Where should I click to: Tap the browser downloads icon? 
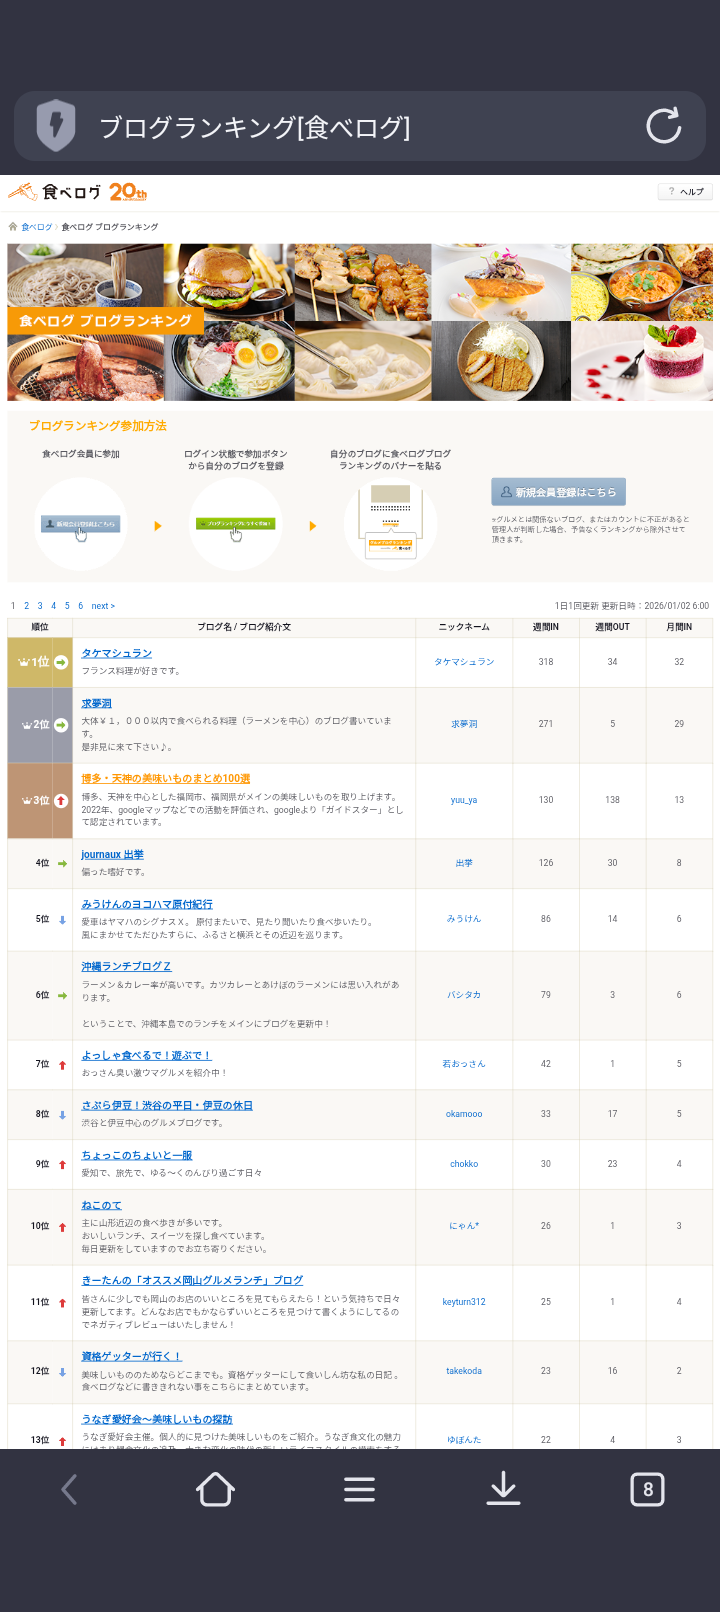503,1490
